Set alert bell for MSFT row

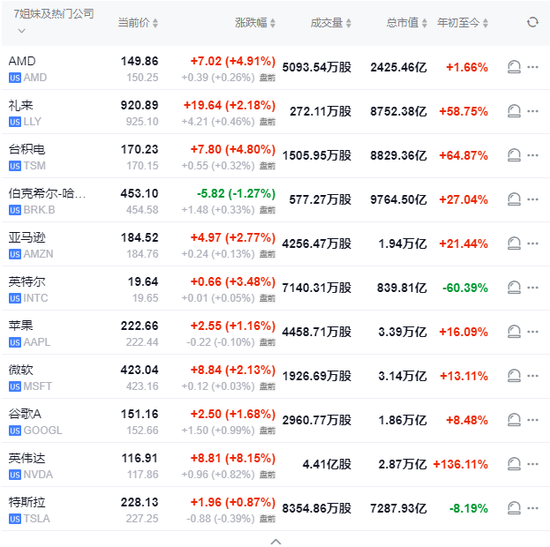click(x=514, y=376)
